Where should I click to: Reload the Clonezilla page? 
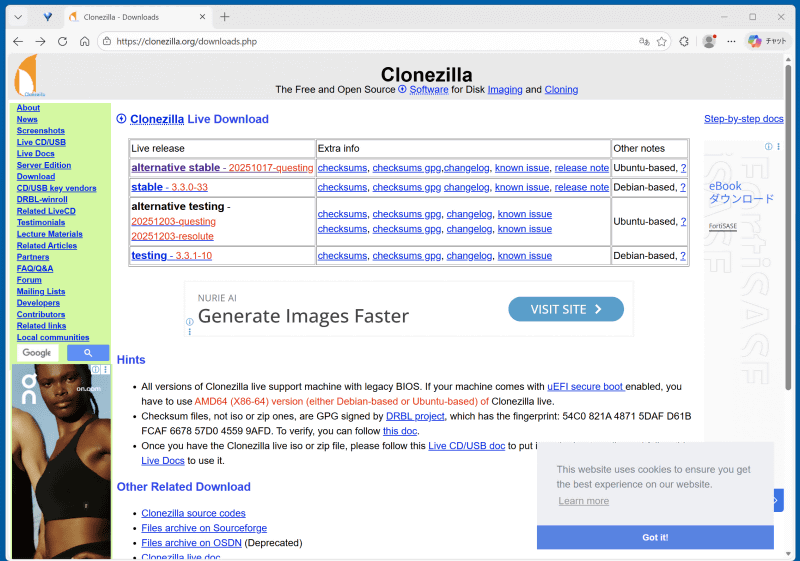click(62, 41)
